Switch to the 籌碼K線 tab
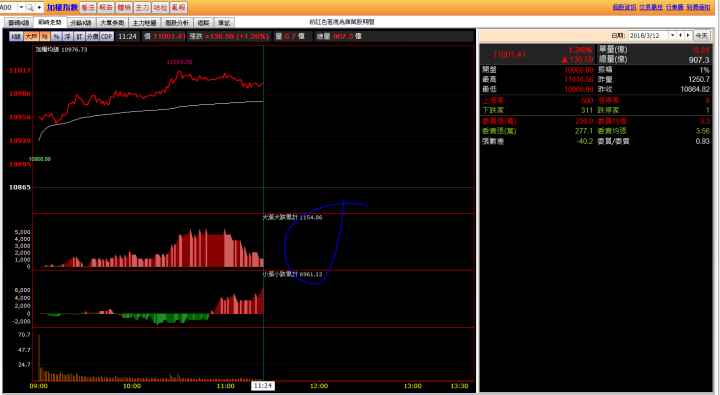The image size is (720, 395). coord(19,23)
